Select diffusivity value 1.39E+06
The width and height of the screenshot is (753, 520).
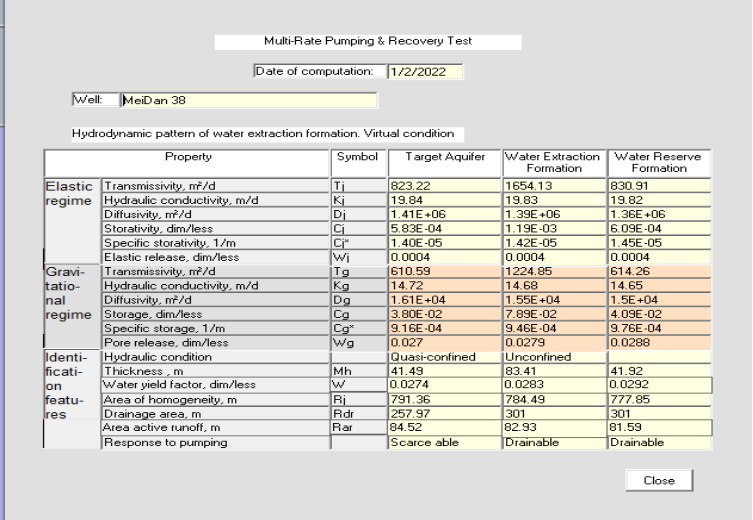(x=554, y=214)
